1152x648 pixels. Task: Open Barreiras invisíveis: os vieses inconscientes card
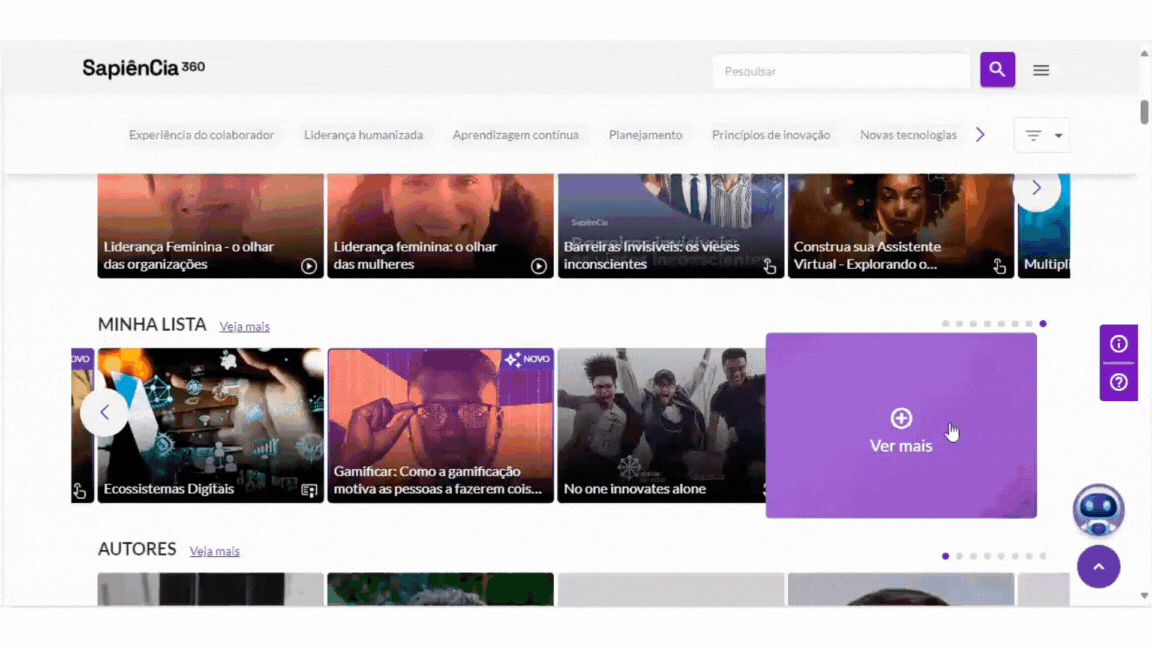(671, 226)
